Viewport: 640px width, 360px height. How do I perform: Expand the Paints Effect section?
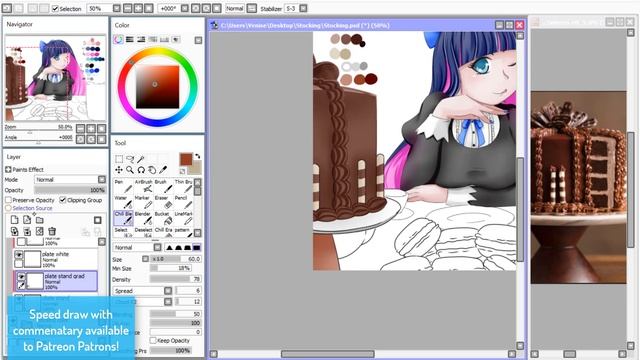tap(8, 169)
